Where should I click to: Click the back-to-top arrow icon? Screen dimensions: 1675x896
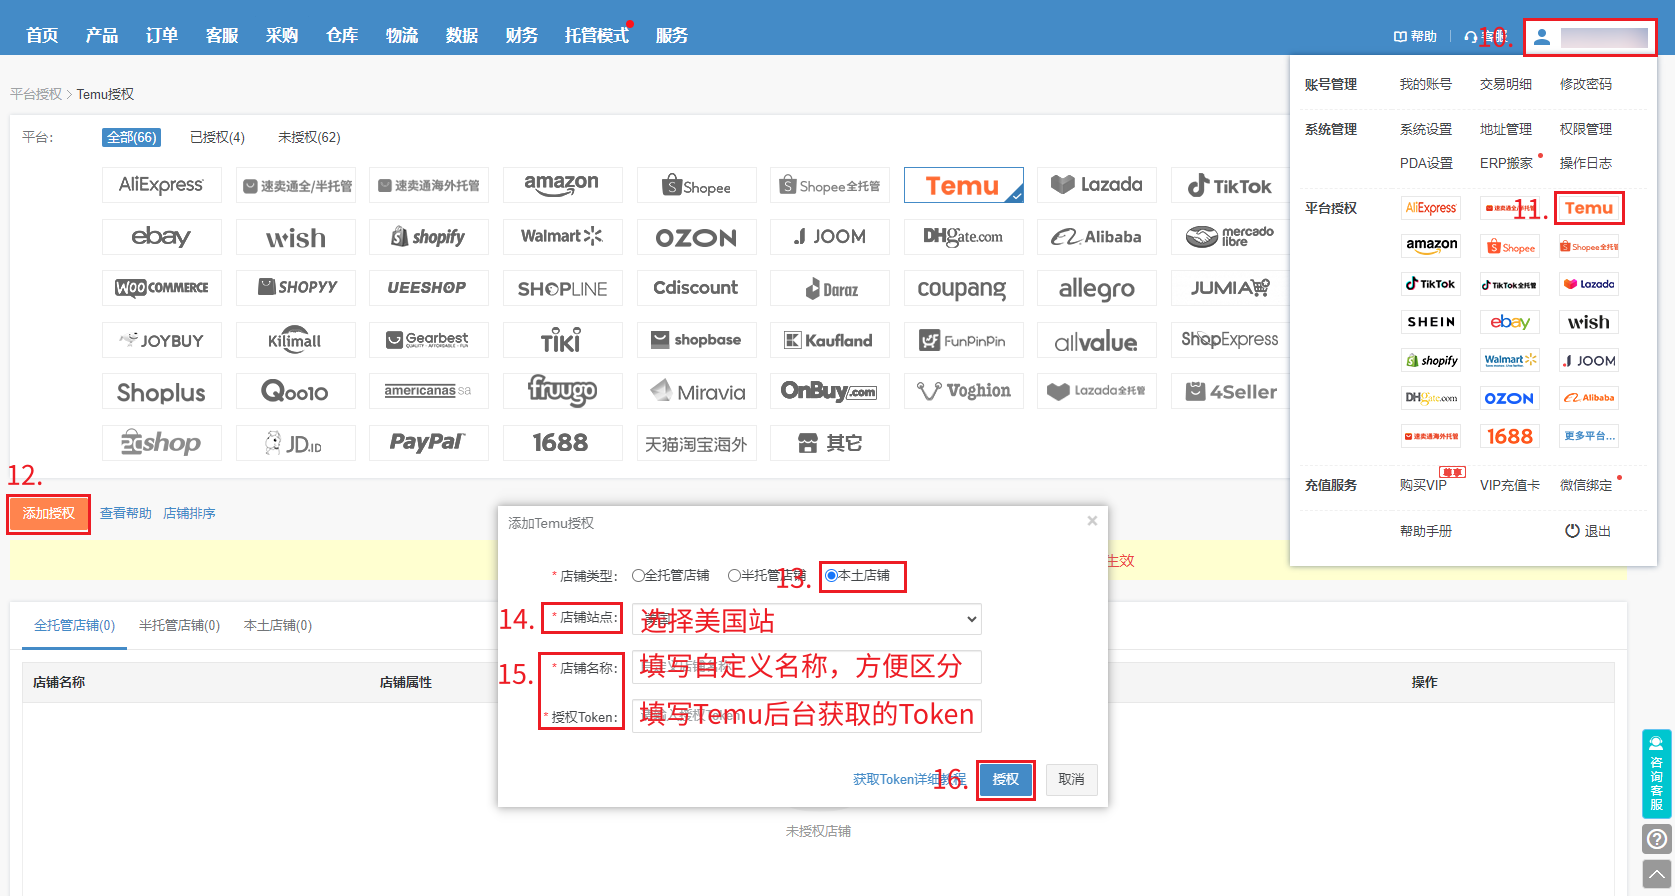[1656, 874]
